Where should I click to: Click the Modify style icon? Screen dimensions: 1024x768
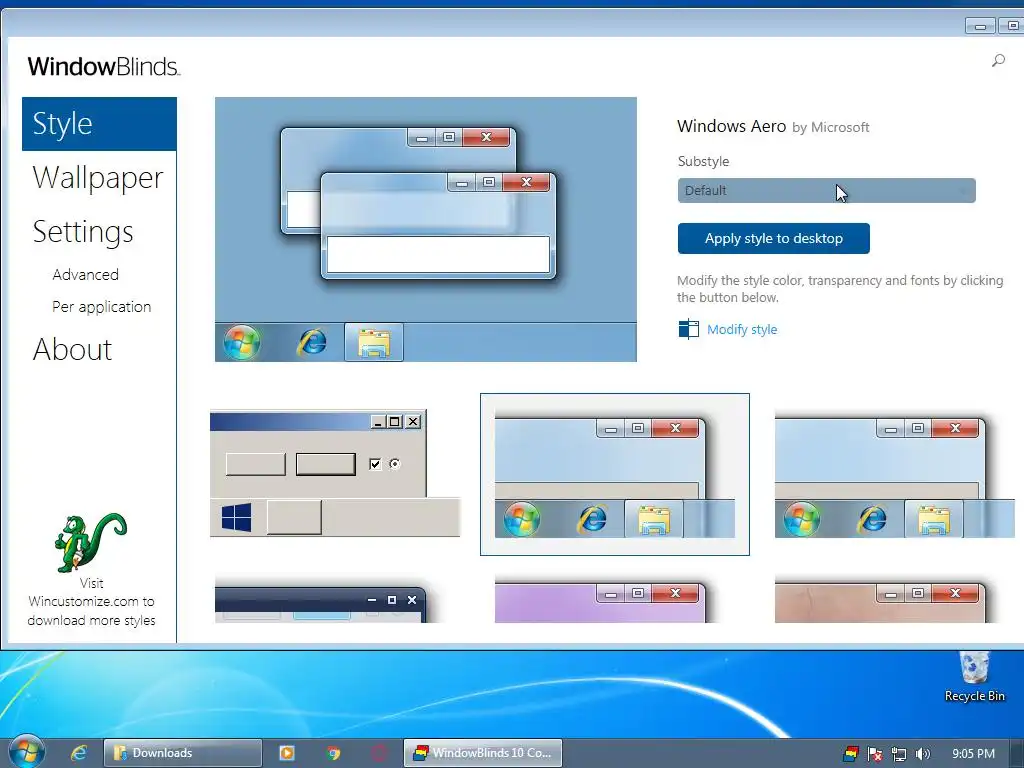click(688, 329)
